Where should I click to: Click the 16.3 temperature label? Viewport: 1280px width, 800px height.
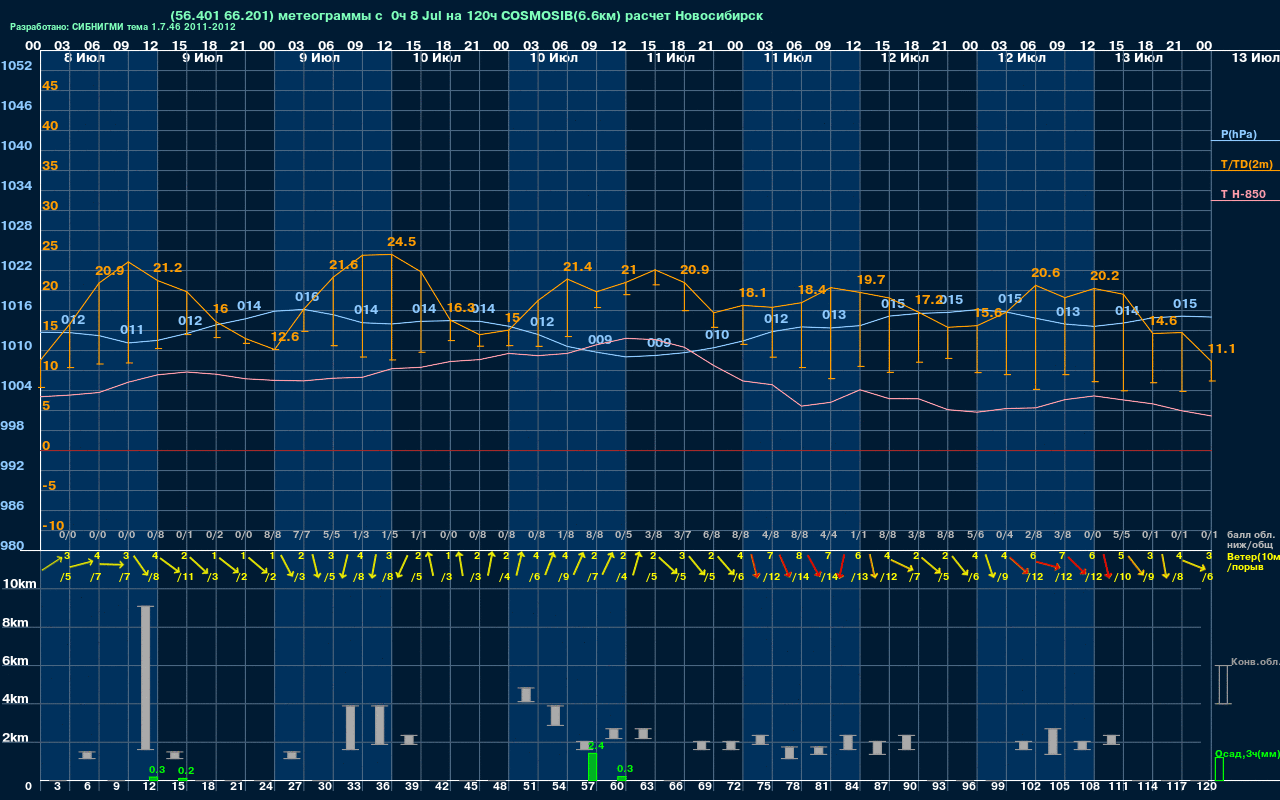tap(460, 308)
